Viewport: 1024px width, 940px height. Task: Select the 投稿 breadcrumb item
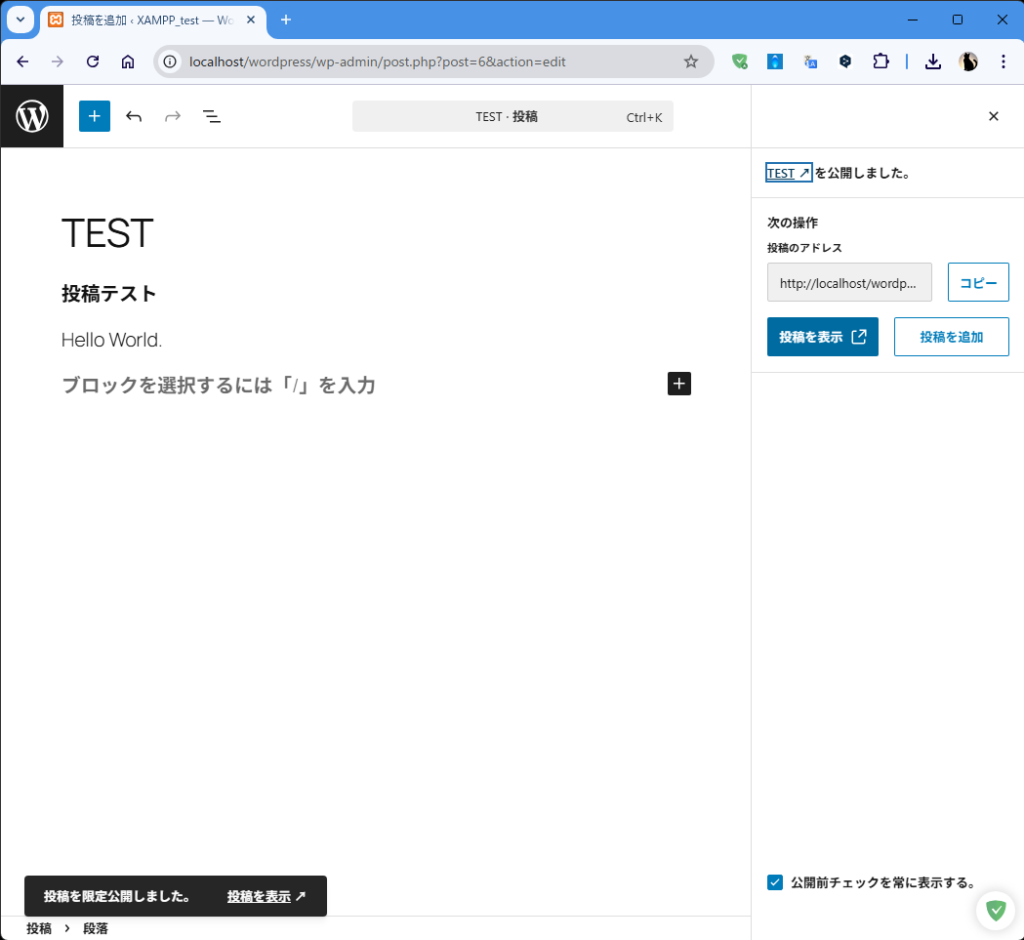[39, 928]
